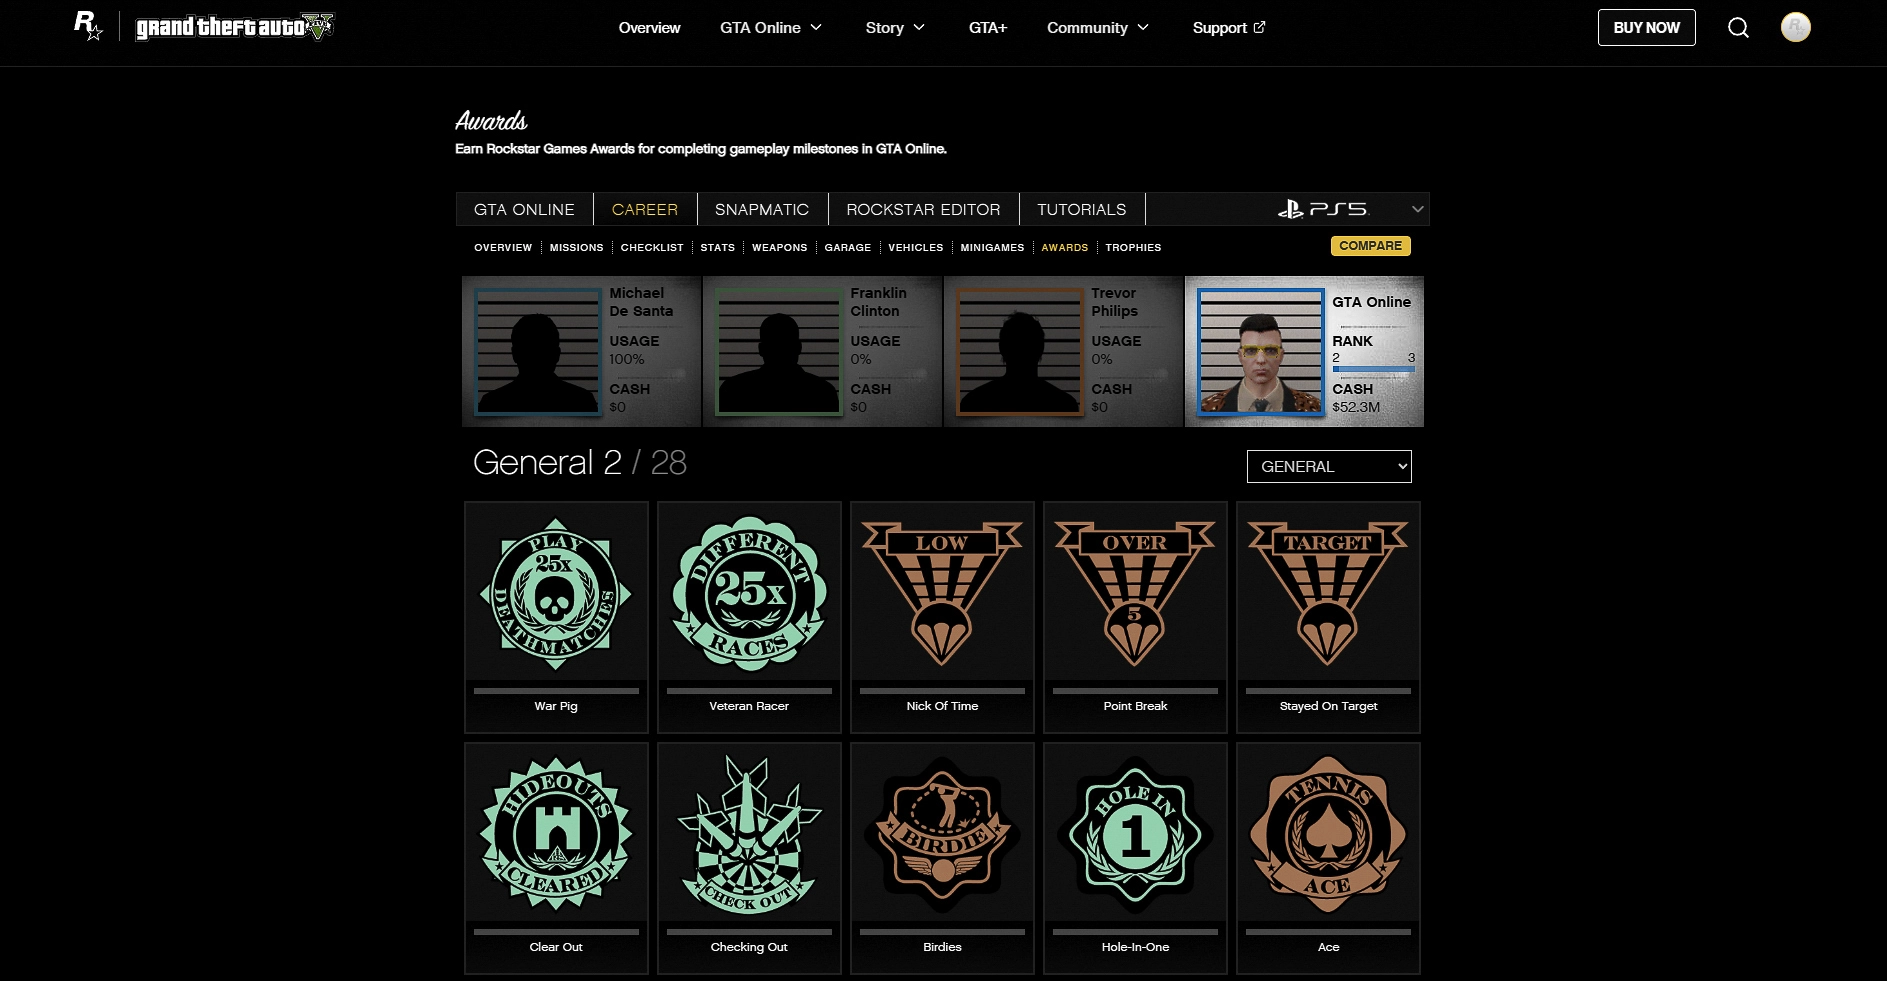Screen dimensions: 1887x981
Task: Select the tennis Ace badge
Action: pyautogui.click(x=1328, y=834)
